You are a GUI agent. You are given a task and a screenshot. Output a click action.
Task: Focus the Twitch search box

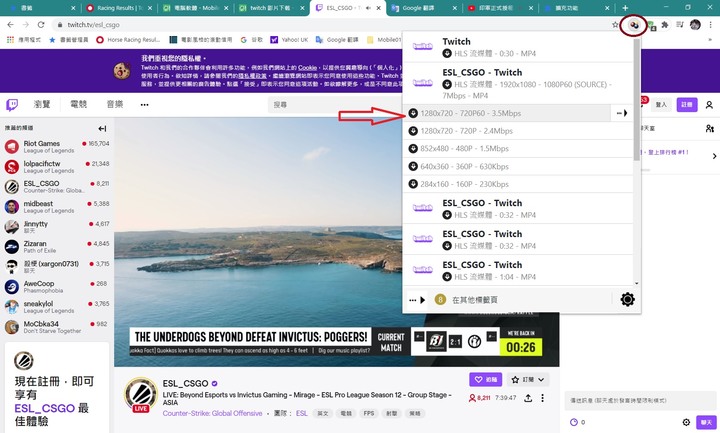(335, 105)
